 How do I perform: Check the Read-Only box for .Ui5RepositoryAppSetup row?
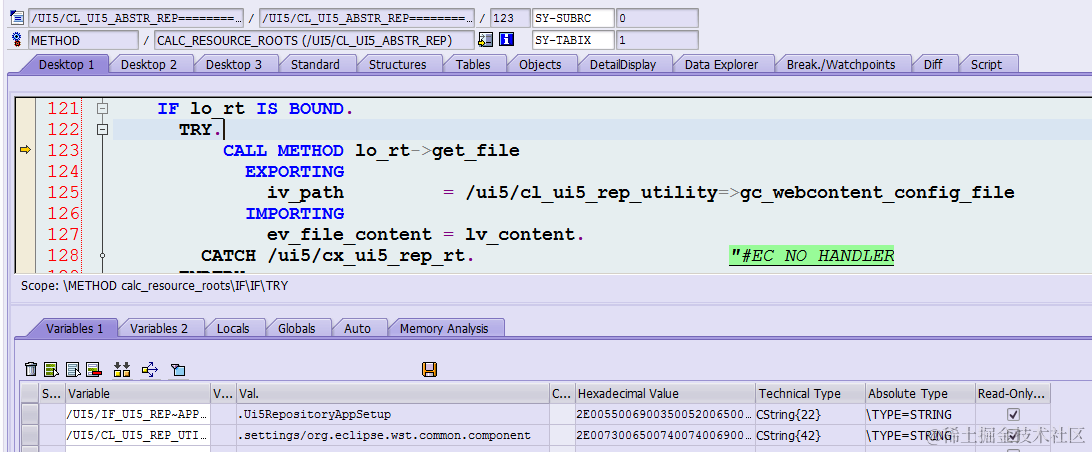pos(1013,414)
